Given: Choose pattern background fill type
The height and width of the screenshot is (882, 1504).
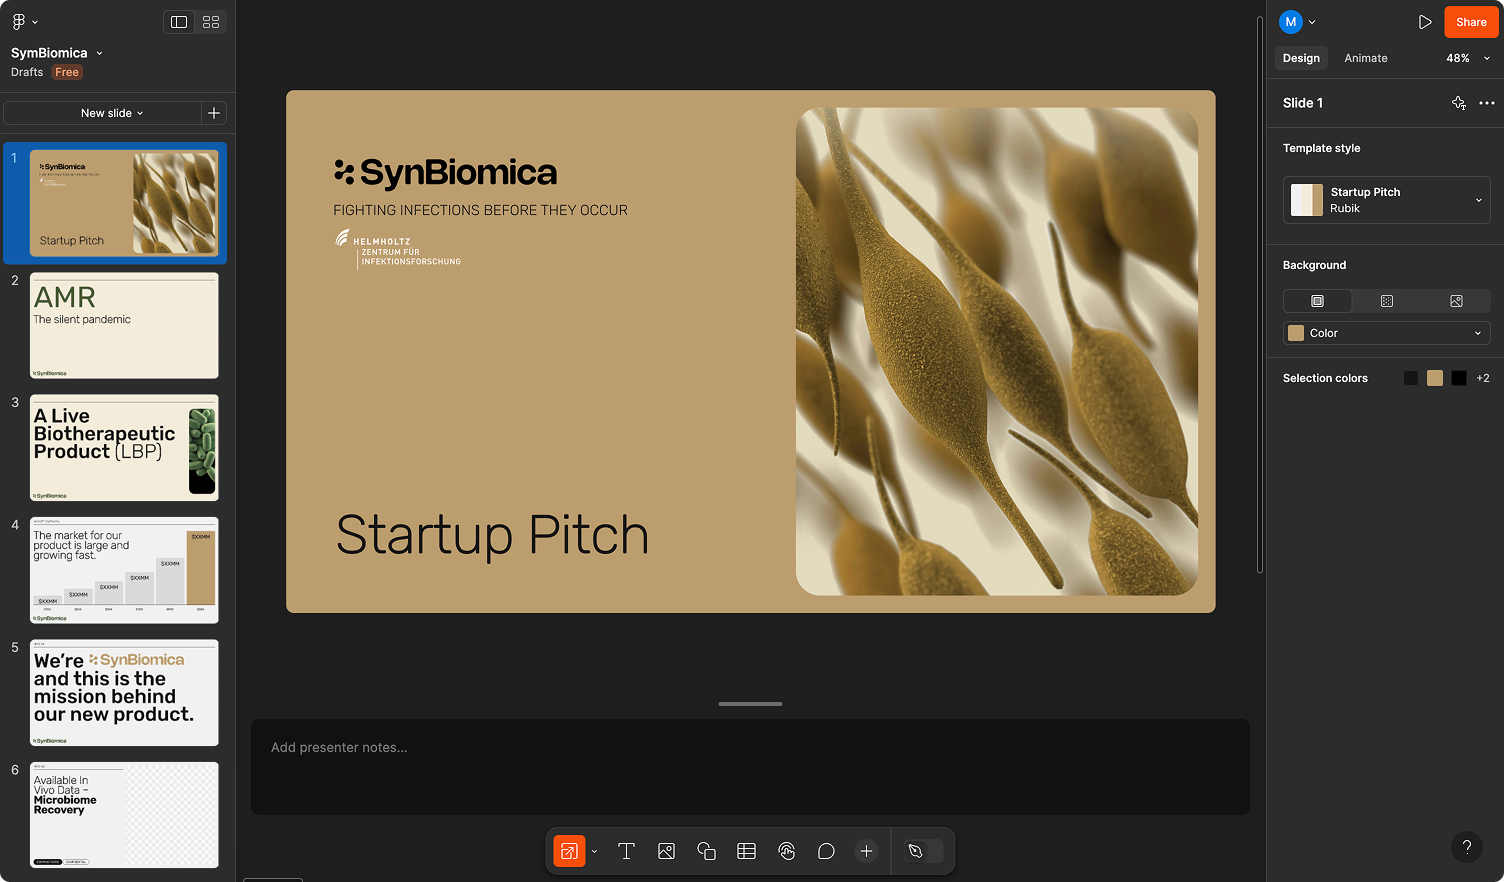Looking at the screenshot, I should [1387, 301].
